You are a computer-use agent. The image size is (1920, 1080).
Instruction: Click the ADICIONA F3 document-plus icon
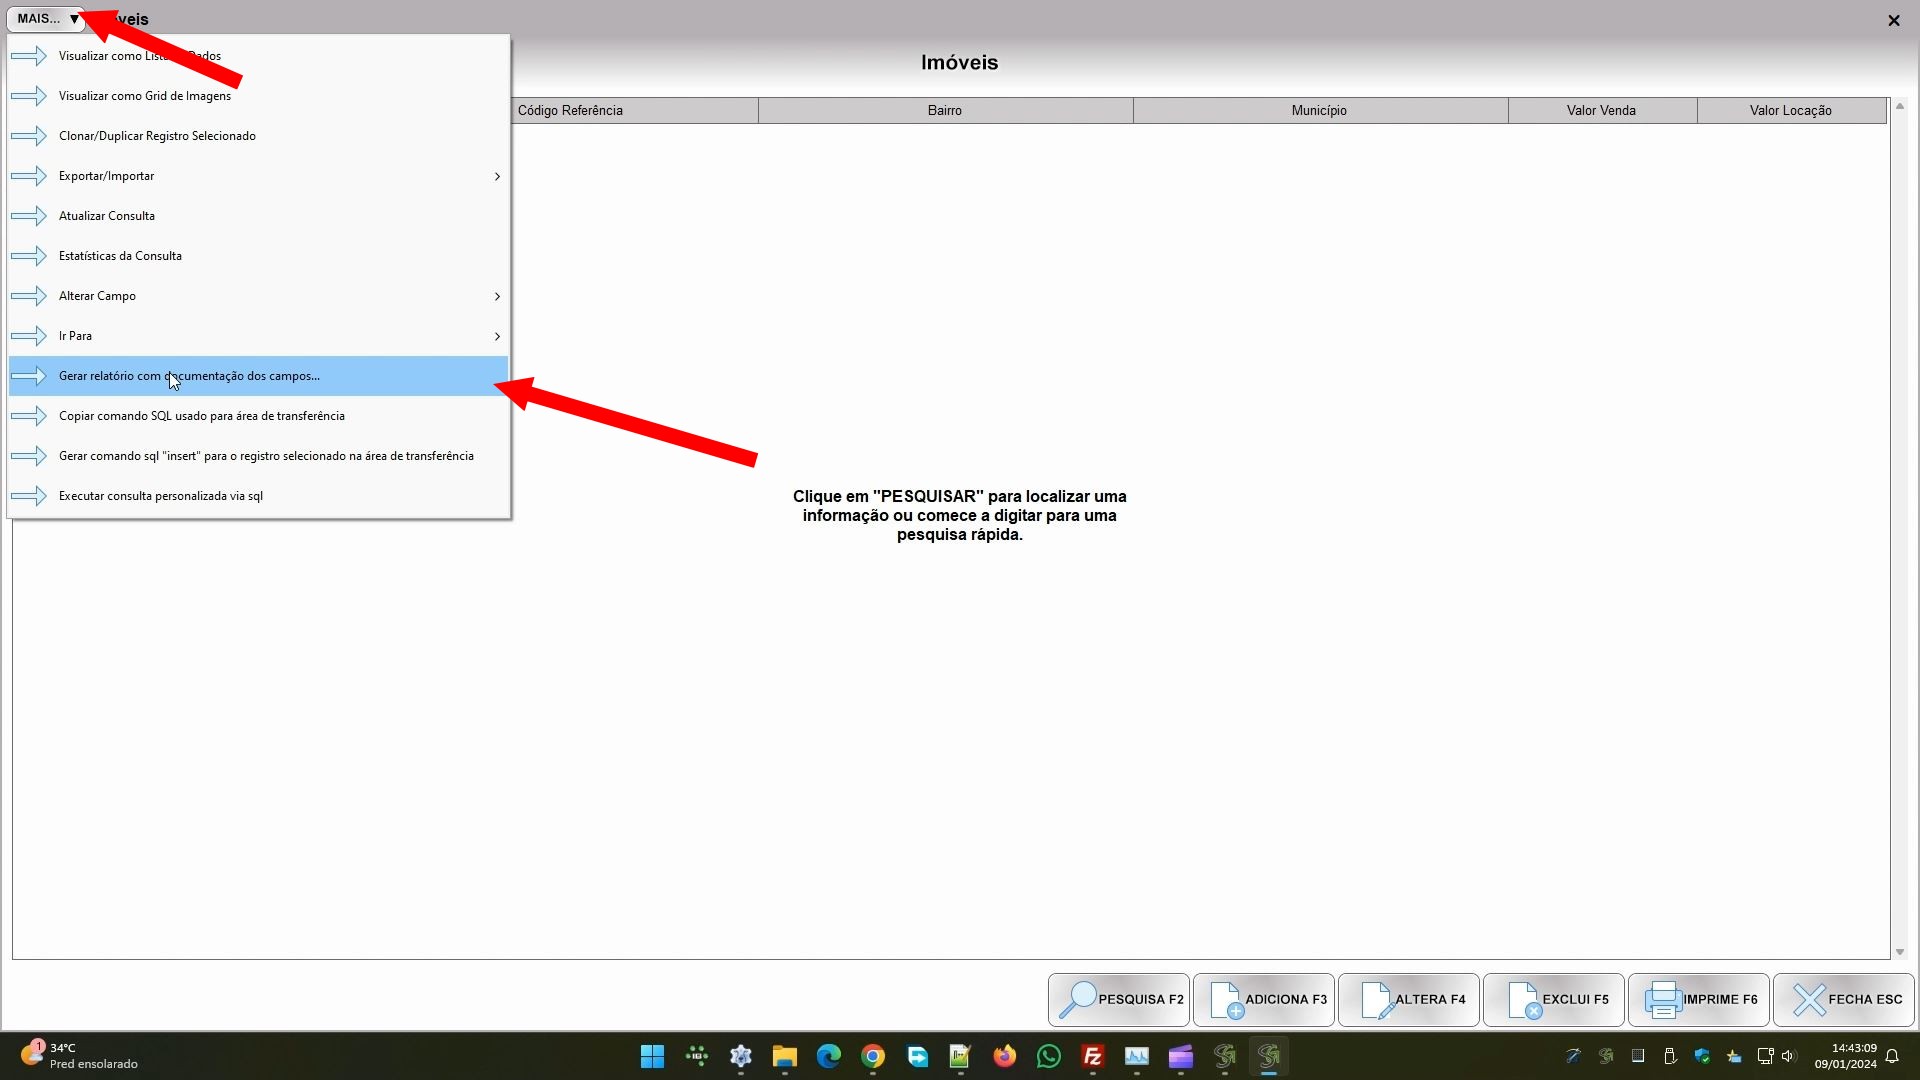coord(1225,1000)
